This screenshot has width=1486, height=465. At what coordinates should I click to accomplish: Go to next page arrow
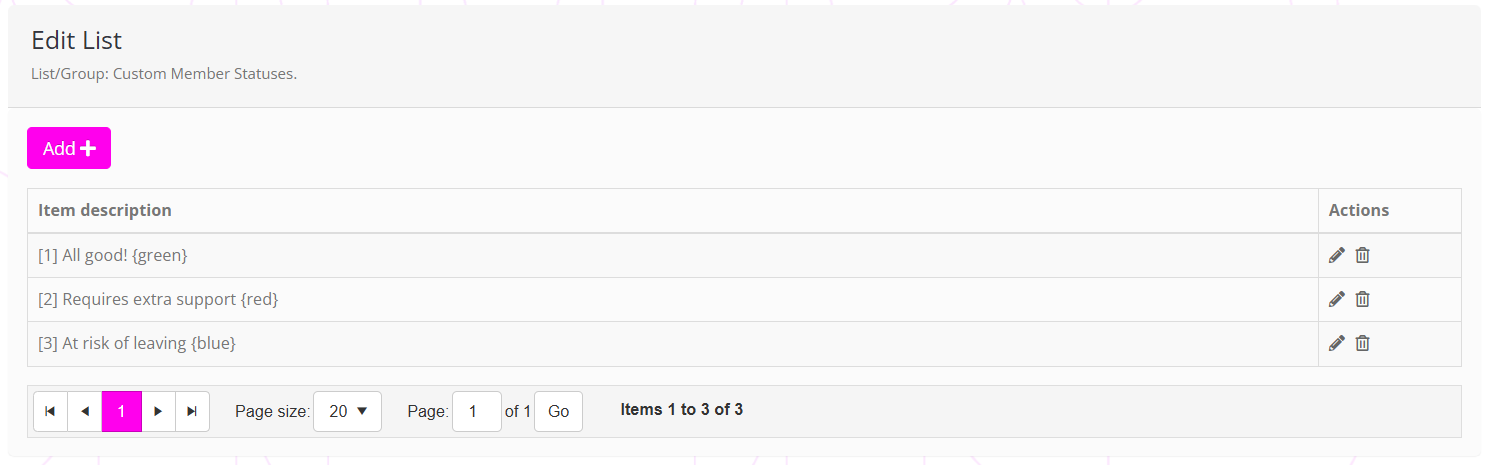[x=158, y=411]
